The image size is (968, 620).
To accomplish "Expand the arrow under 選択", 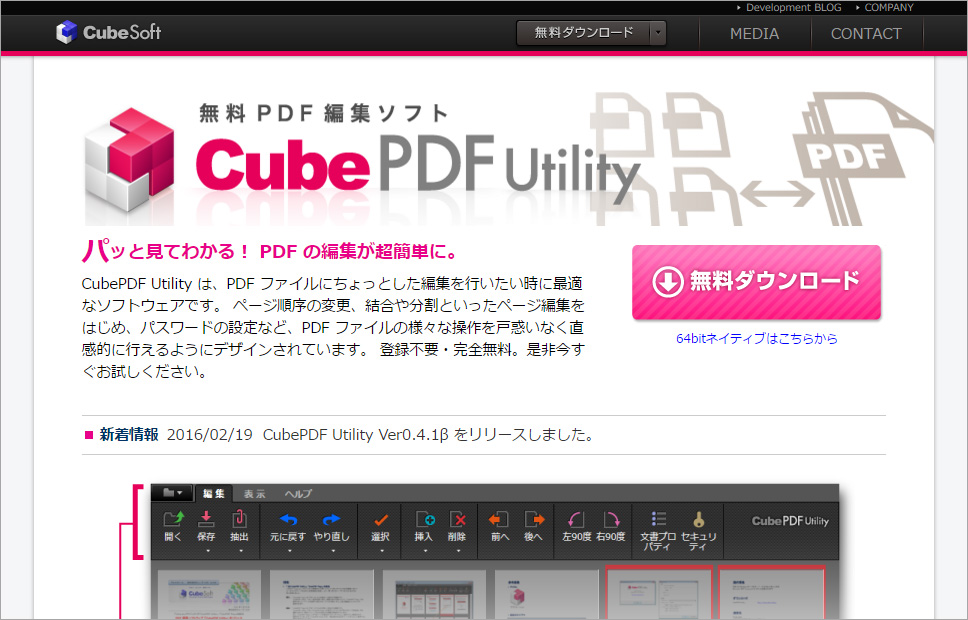I will pyautogui.click(x=382, y=550).
